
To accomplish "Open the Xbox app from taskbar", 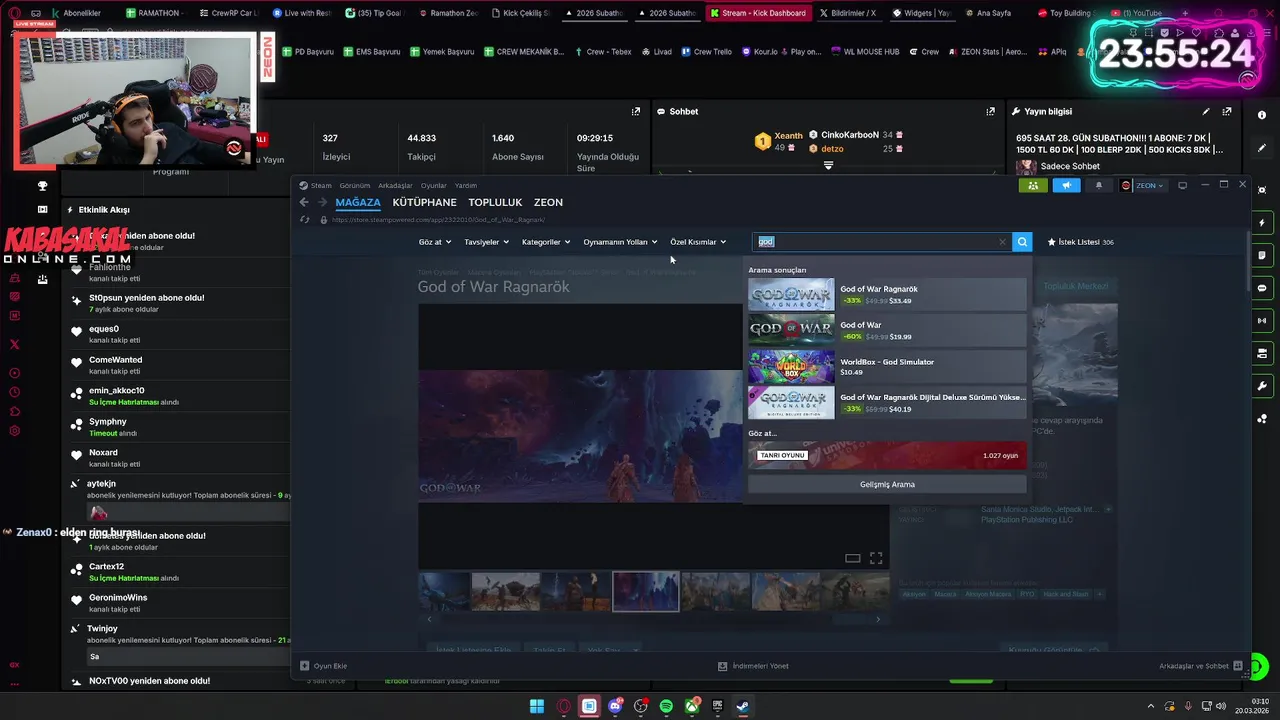I will [x=692, y=707].
